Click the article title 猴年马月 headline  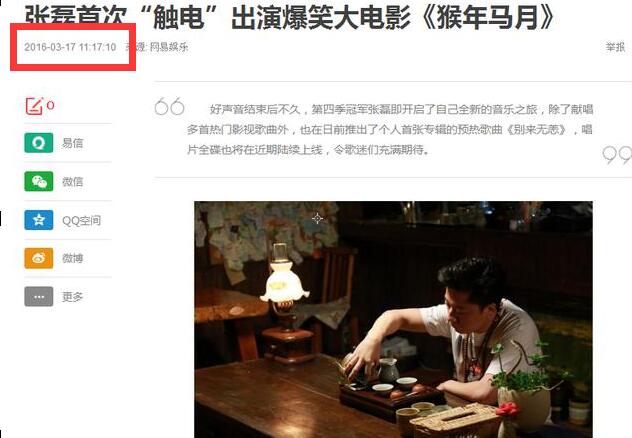[289, 18]
